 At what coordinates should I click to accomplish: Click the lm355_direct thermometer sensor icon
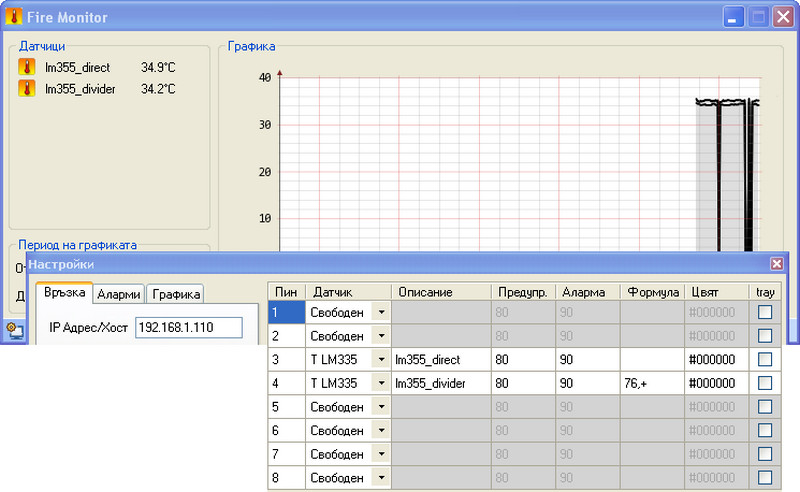(x=27, y=67)
